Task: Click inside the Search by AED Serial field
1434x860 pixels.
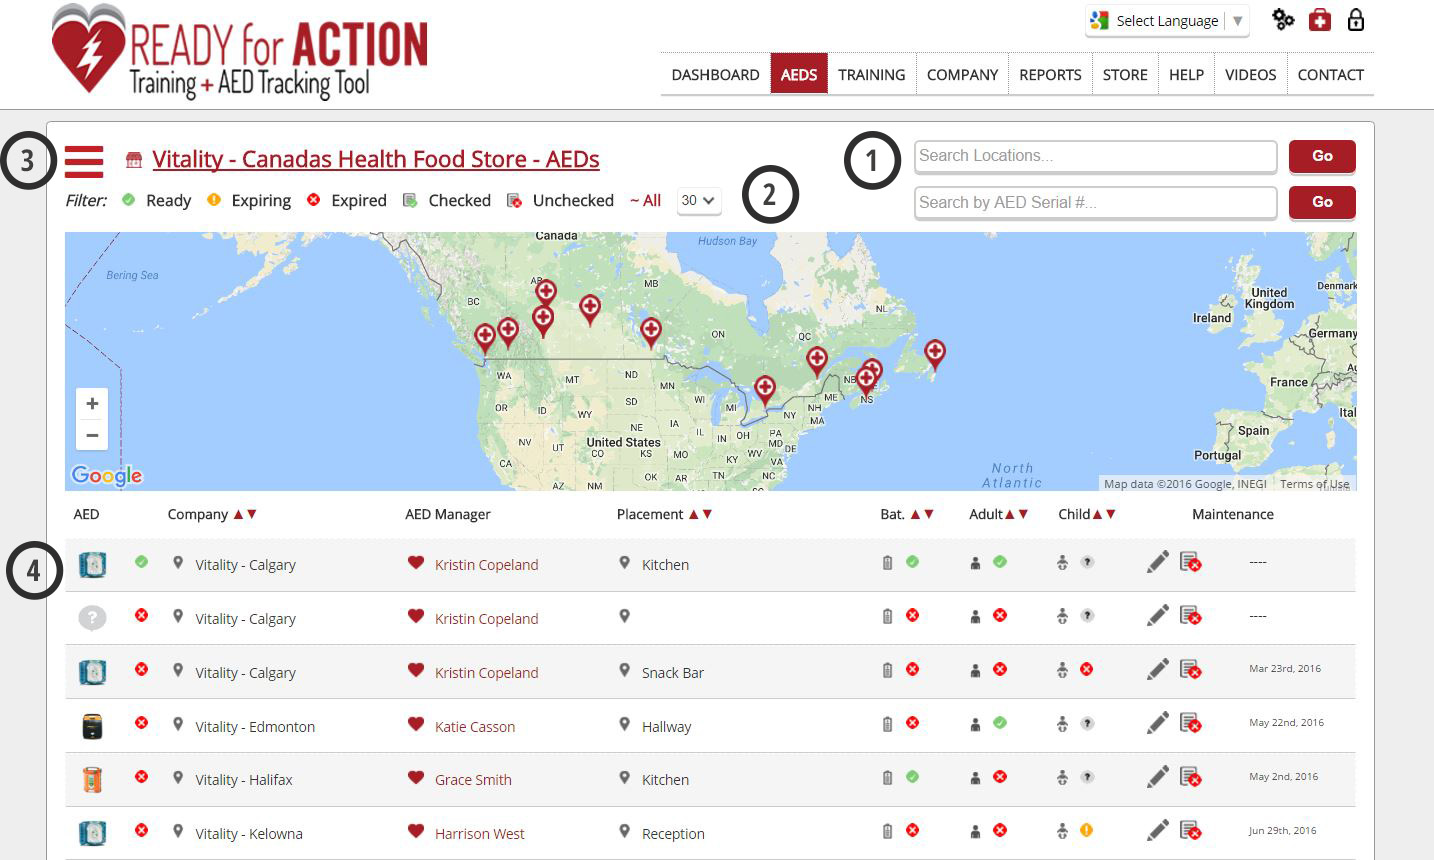Action: coord(1095,202)
